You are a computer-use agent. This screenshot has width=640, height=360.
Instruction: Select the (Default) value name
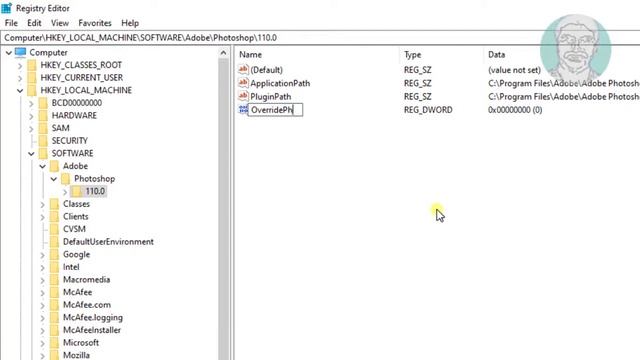[267, 70]
